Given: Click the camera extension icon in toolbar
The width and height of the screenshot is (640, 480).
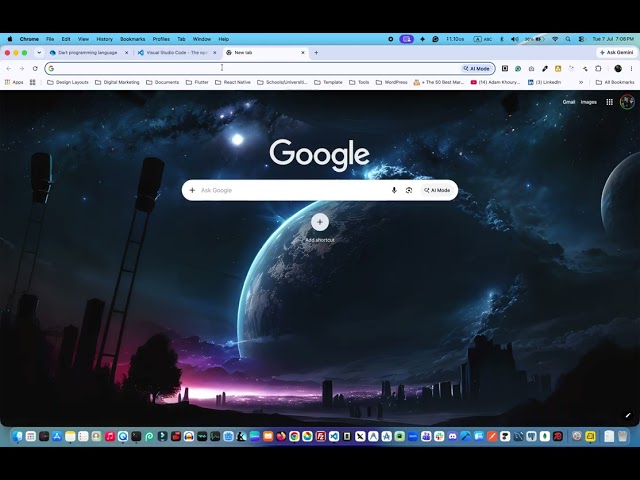Looking at the screenshot, I should pyautogui.click(x=531, y=69).
